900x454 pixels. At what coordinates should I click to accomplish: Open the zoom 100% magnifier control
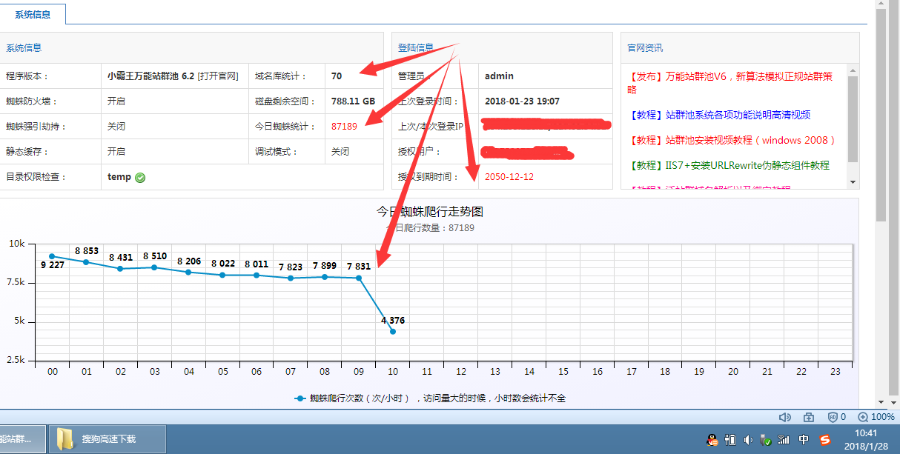[862, 416]
